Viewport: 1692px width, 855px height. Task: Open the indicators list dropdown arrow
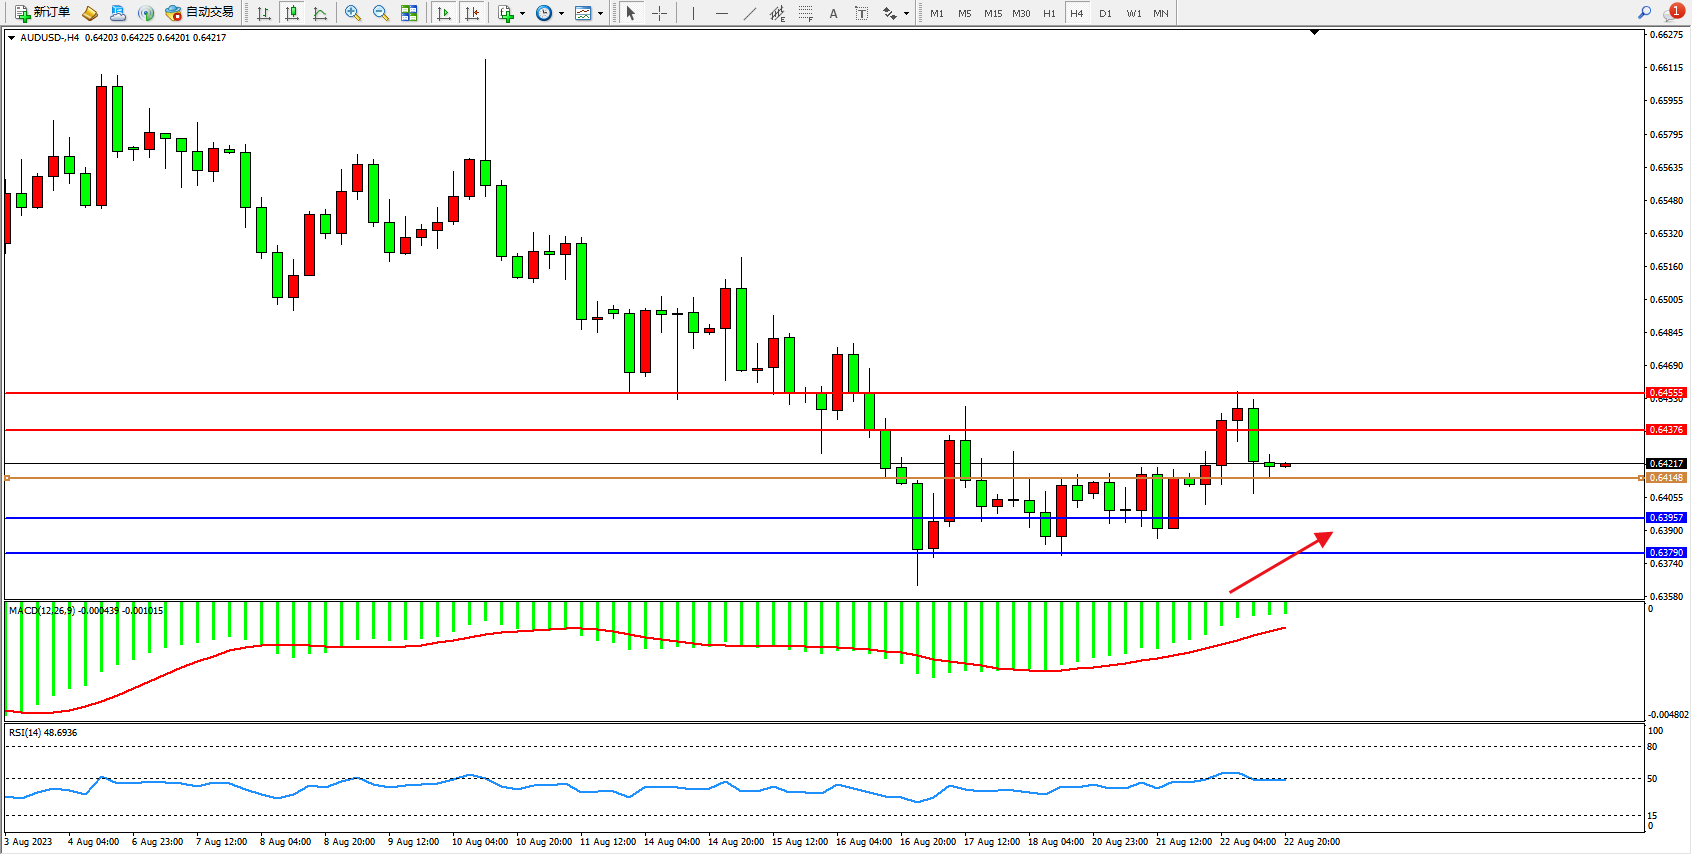pyautogui.click(x=522, y=14)
